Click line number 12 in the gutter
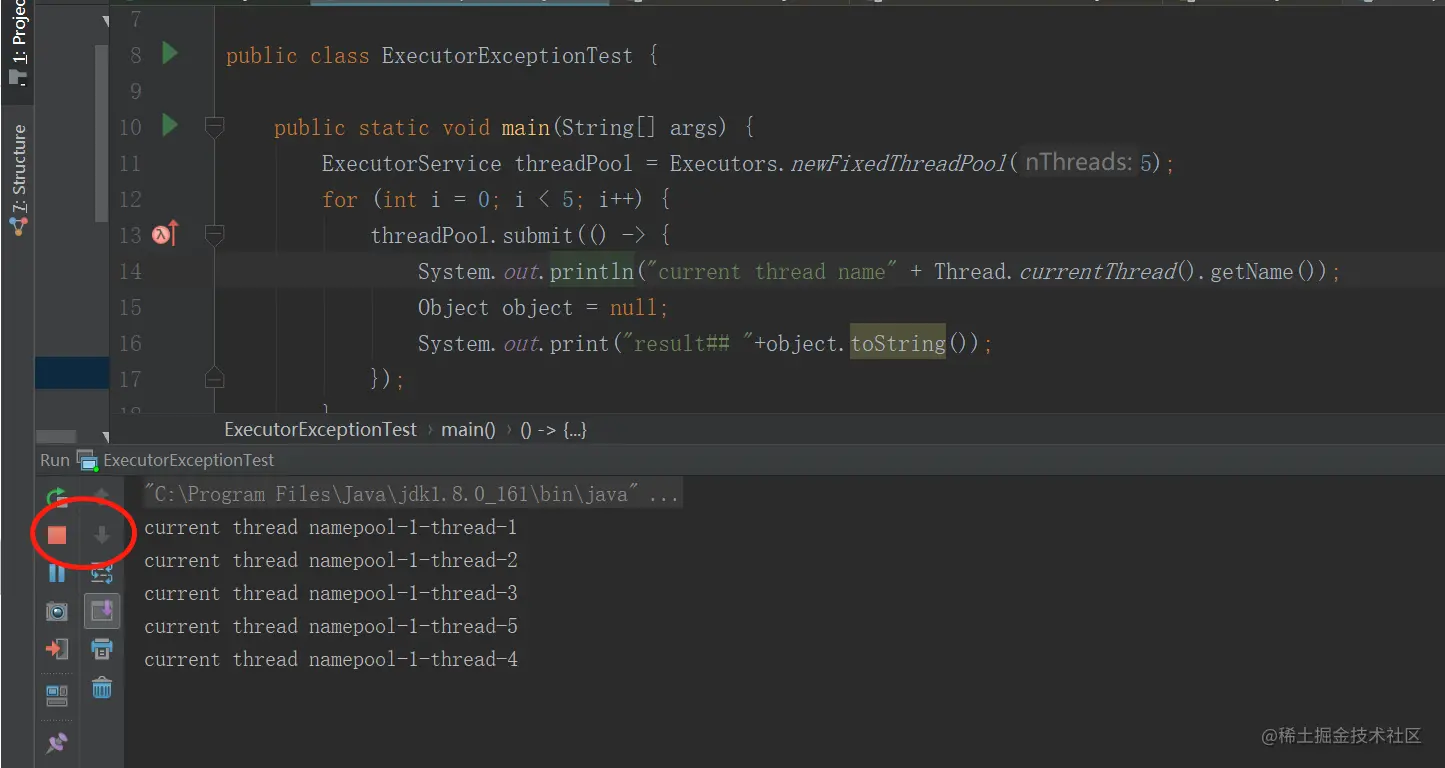Screen dimensions: 1445x768 click(x=130, y=199)
